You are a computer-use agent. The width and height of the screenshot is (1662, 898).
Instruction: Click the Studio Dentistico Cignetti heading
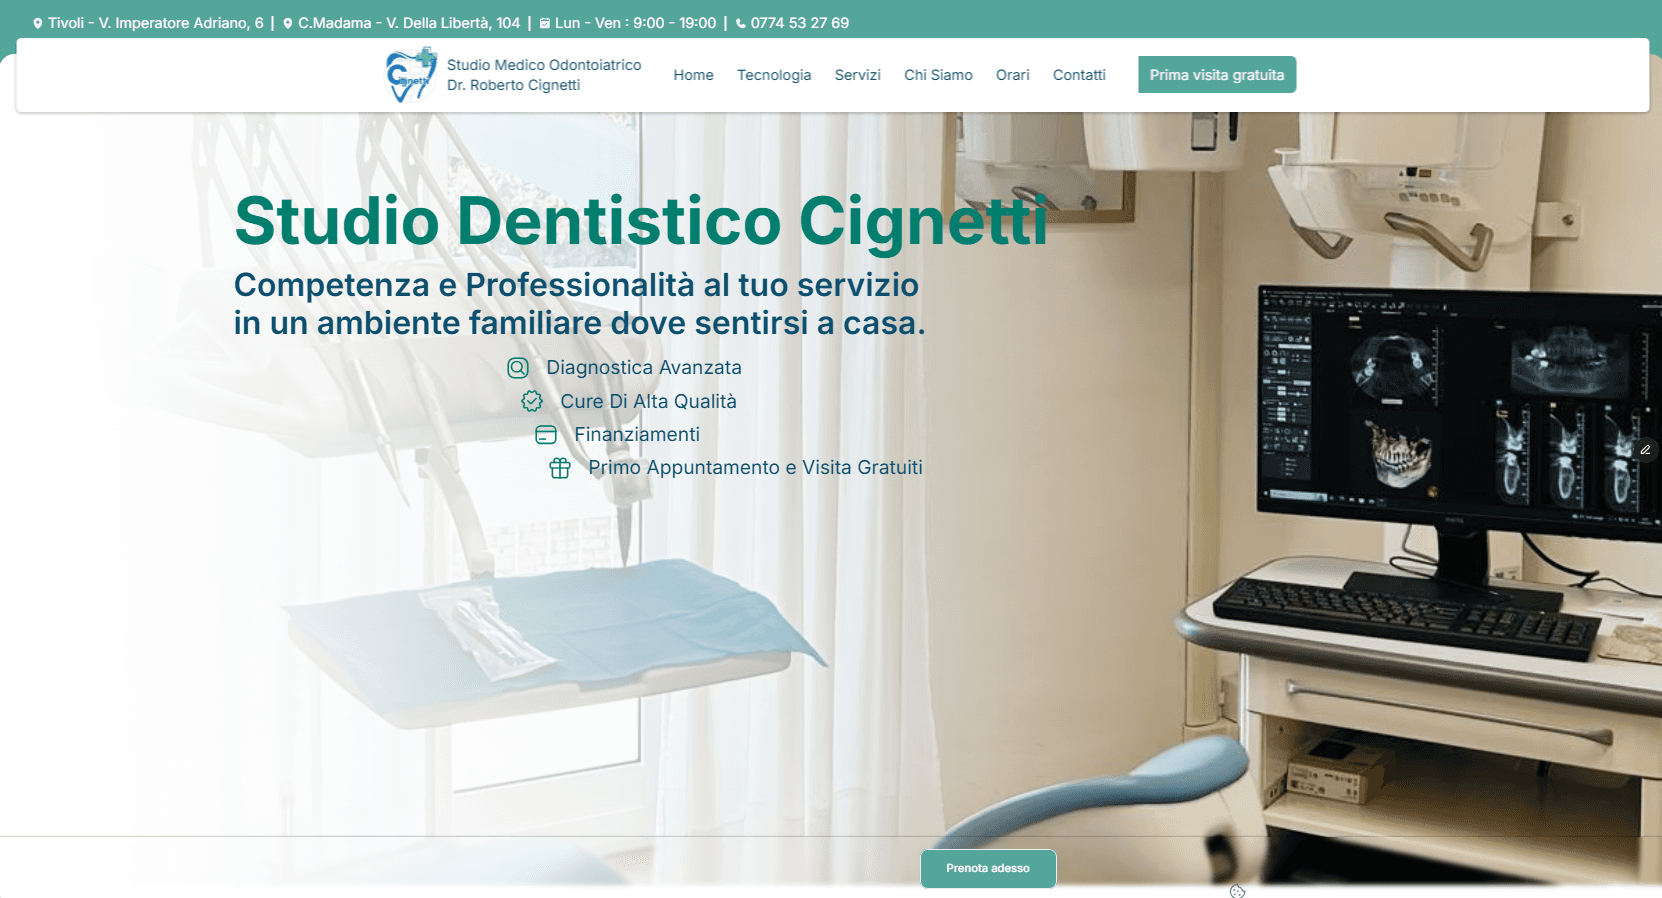pos(641,221)
